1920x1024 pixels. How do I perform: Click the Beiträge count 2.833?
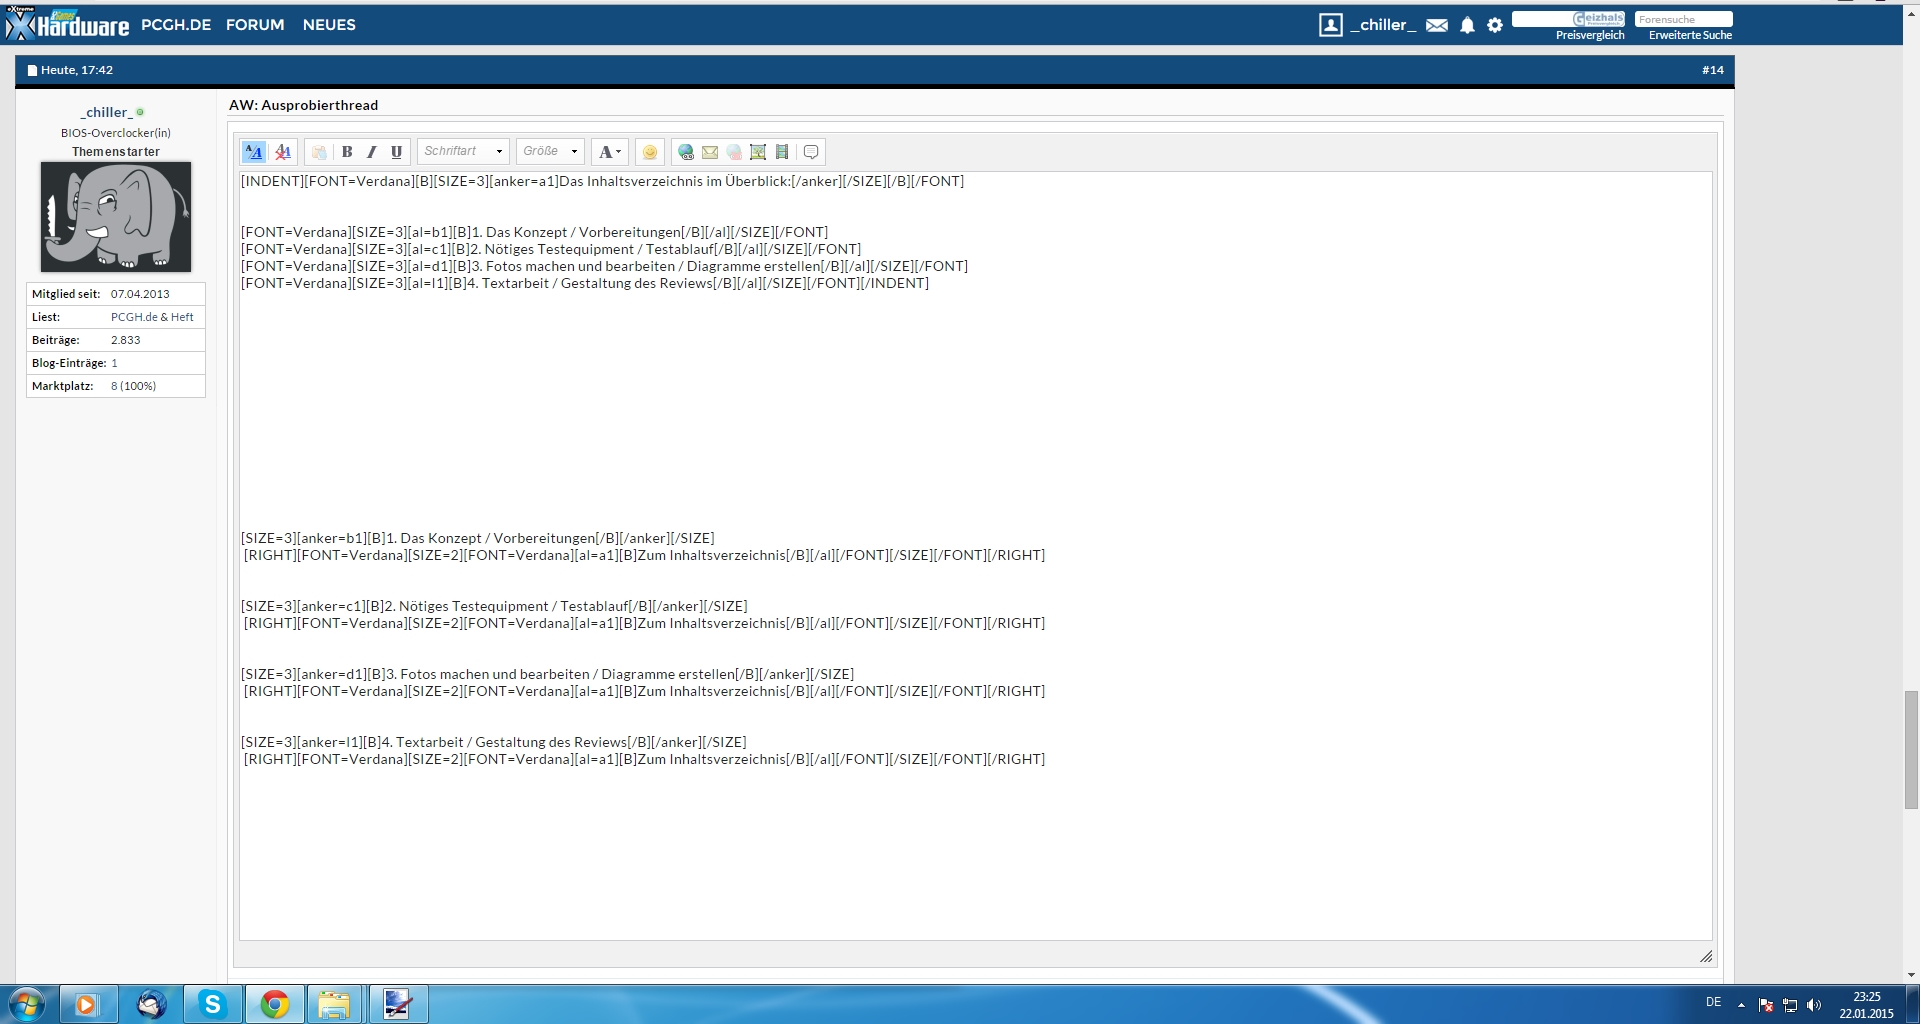point(125,340)
